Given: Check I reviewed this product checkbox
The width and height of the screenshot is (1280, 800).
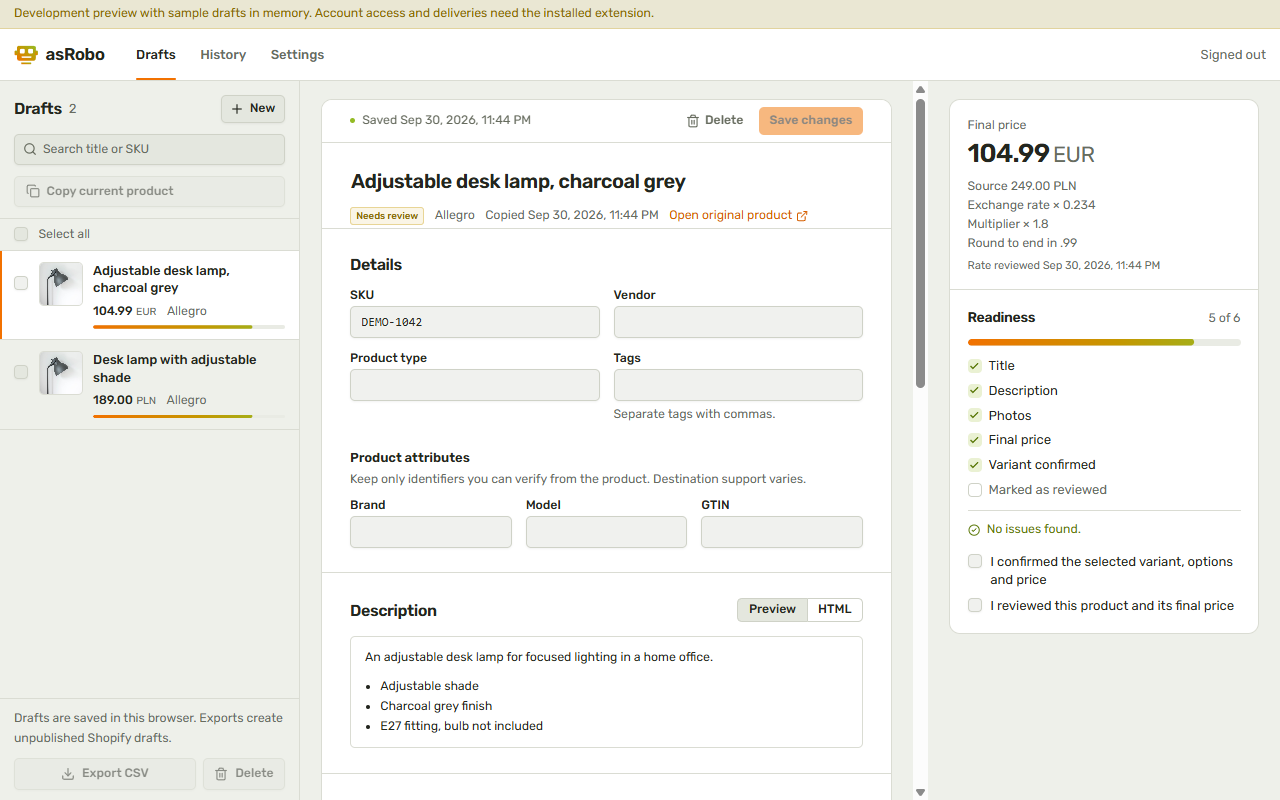Looking at the screenshot, I should click(975, 606).
